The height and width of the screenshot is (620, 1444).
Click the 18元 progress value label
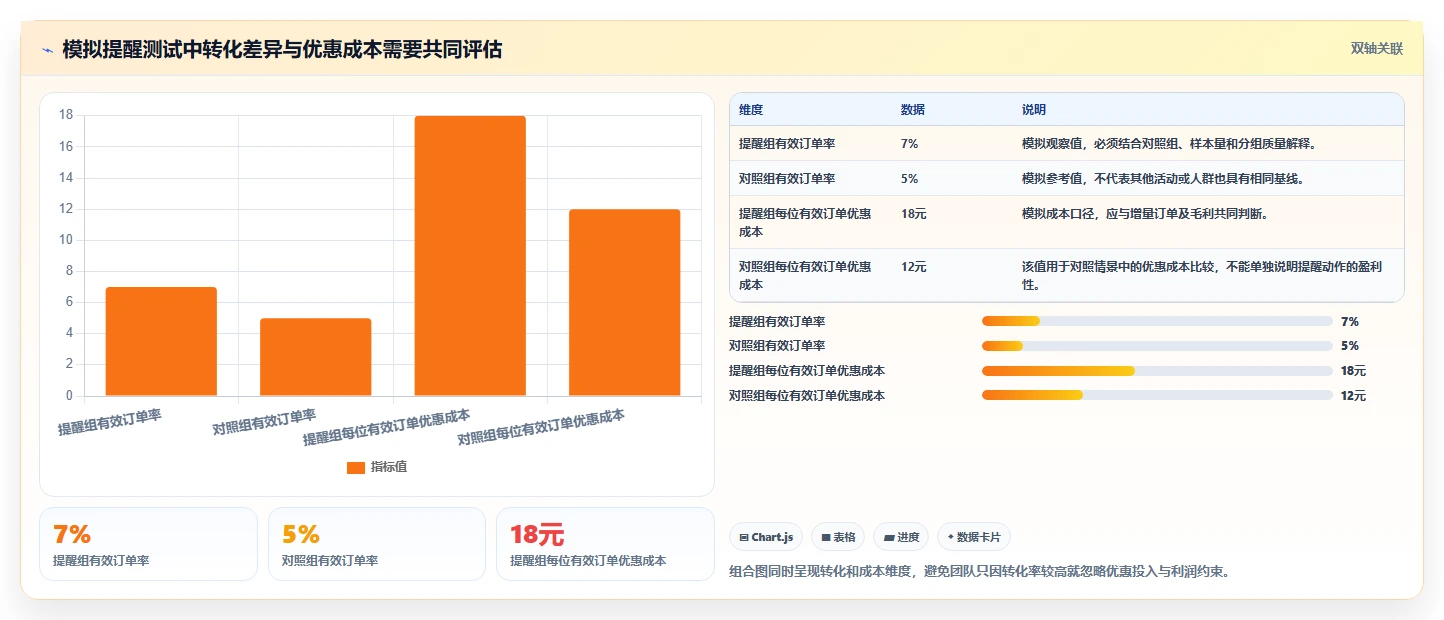pos(1353,371)
